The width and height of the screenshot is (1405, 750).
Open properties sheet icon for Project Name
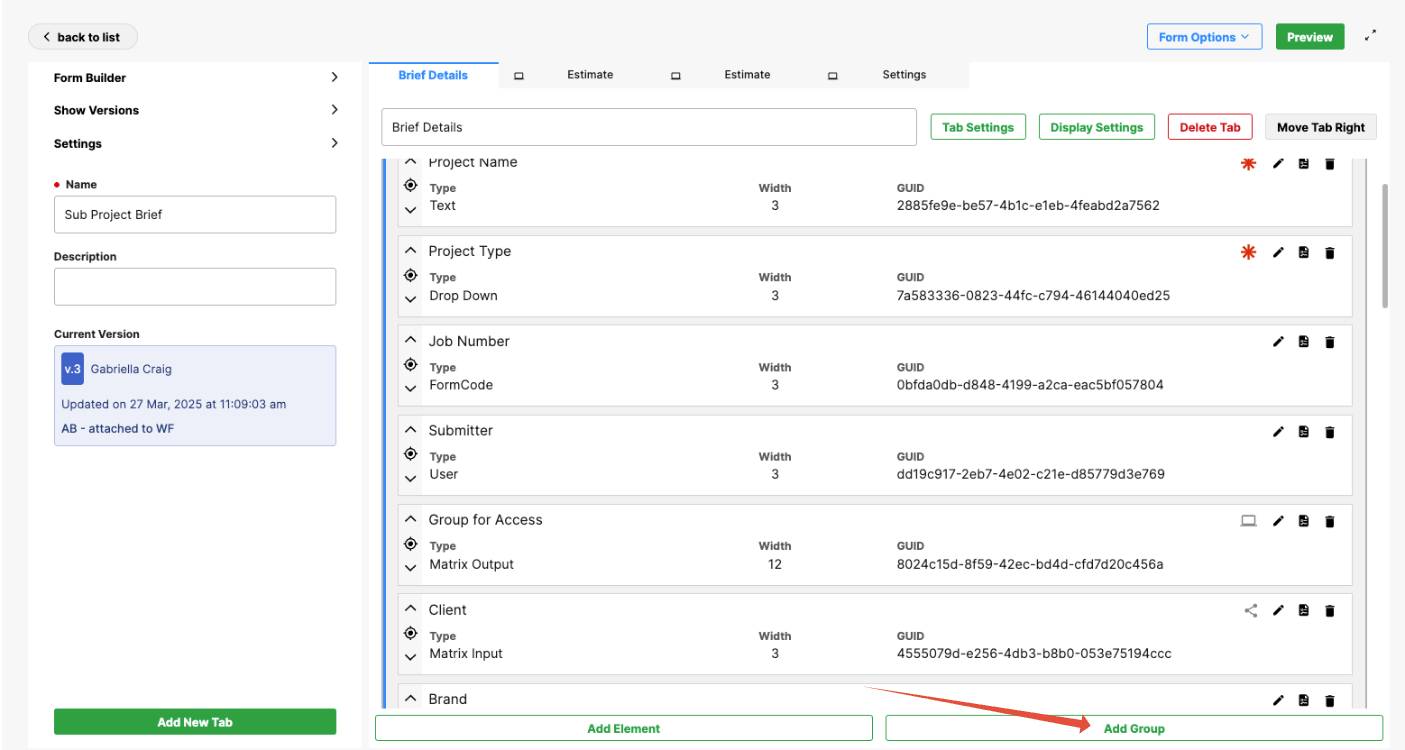(x=1304, y=163)
